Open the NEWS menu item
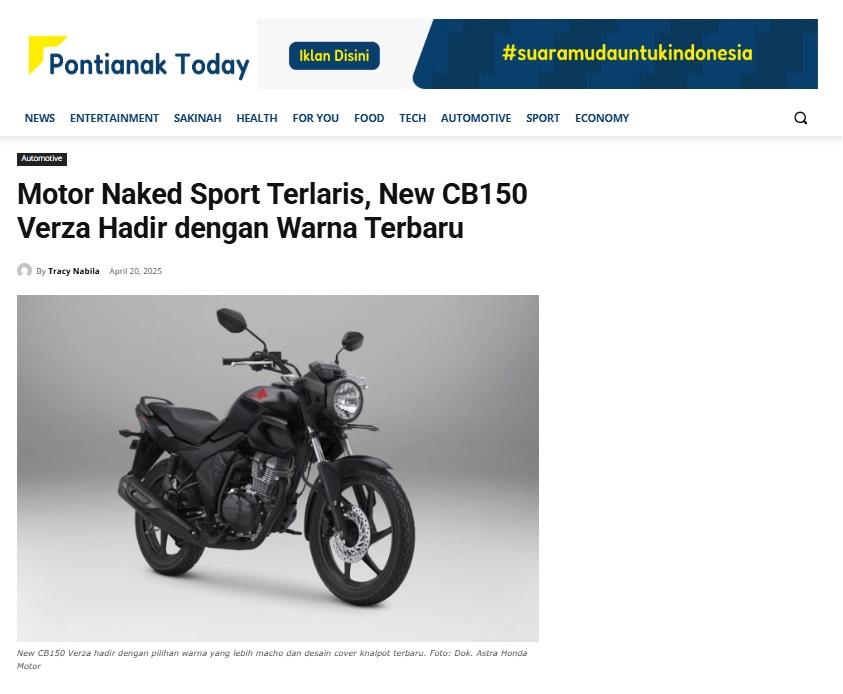The image size is (843, 694). pyautogui.click(x=40, y=118)
